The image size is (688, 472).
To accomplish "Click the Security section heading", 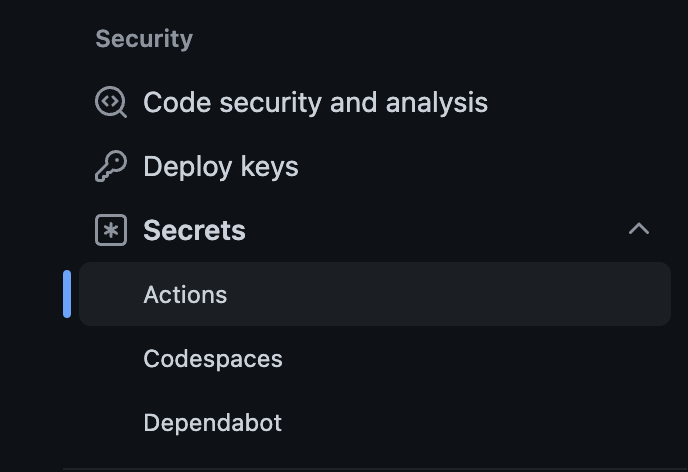I will click(x=144, y=39).
